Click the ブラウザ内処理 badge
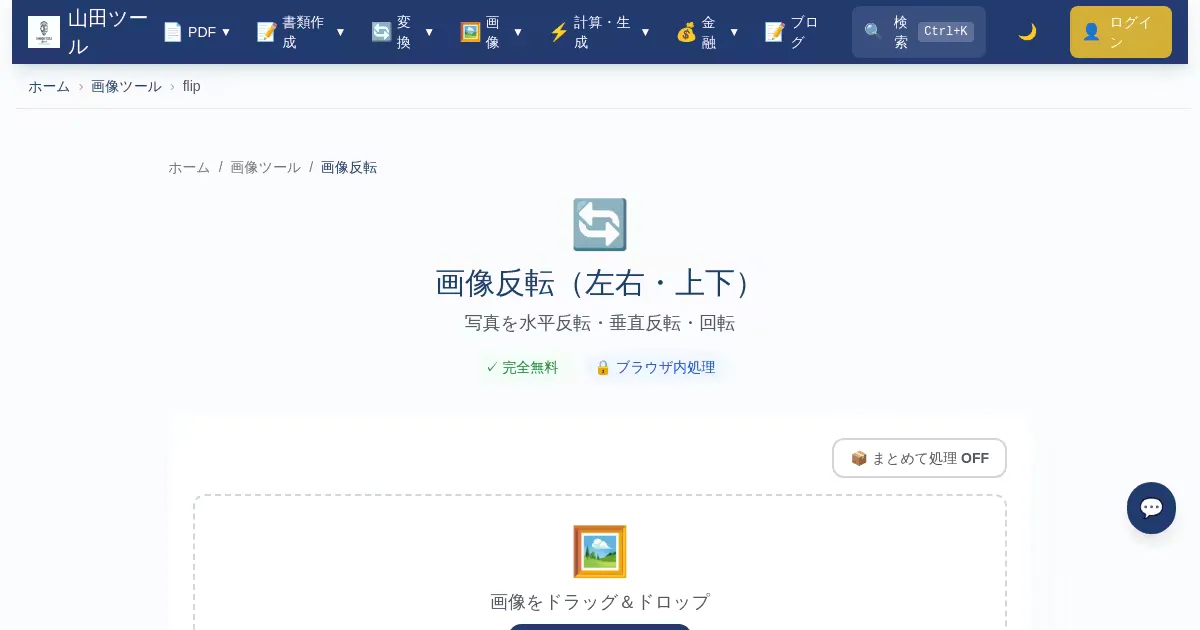Viewport: 1200px width, 630px height. click(656, 367)
